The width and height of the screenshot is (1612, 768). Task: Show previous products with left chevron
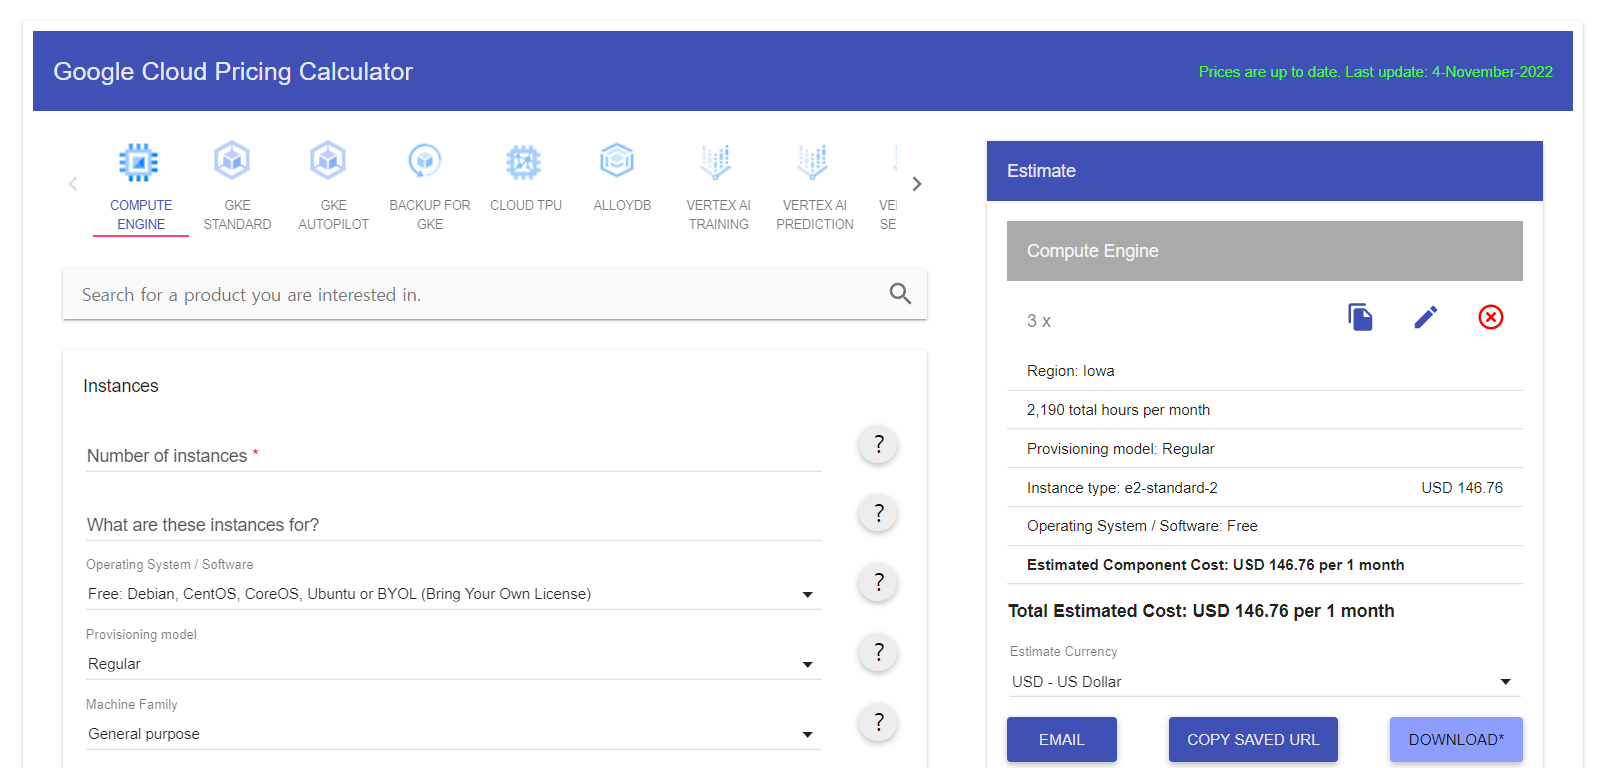(x=73, y=184)
